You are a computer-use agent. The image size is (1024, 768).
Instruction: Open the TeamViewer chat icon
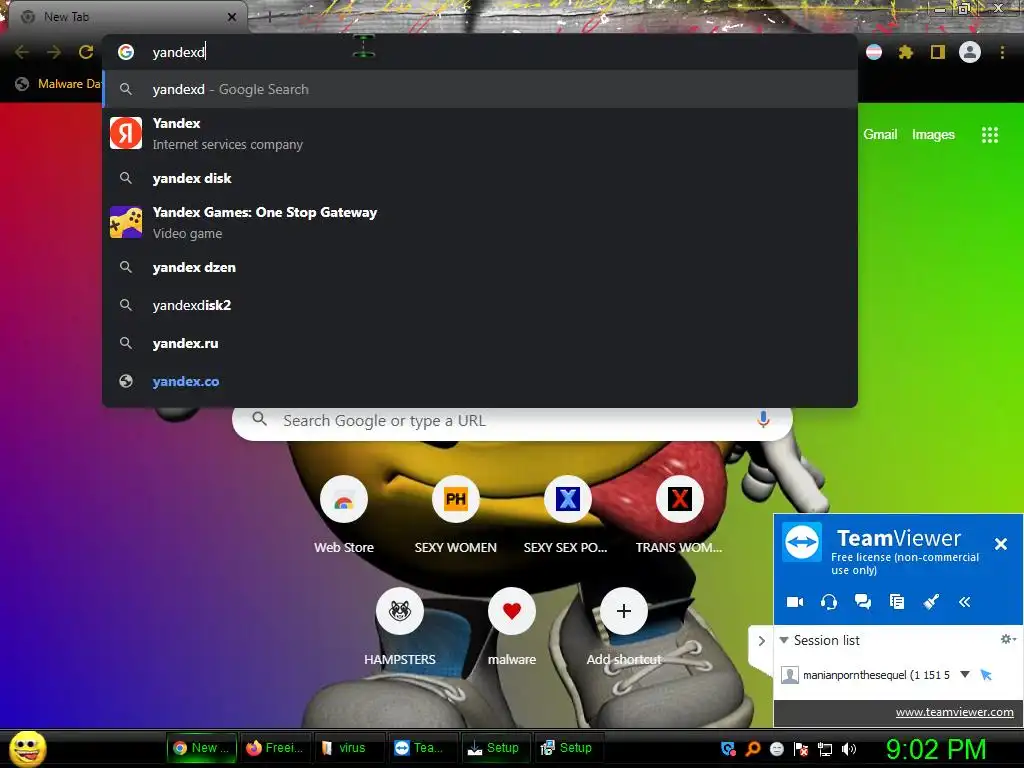click(x=863, y=601)
